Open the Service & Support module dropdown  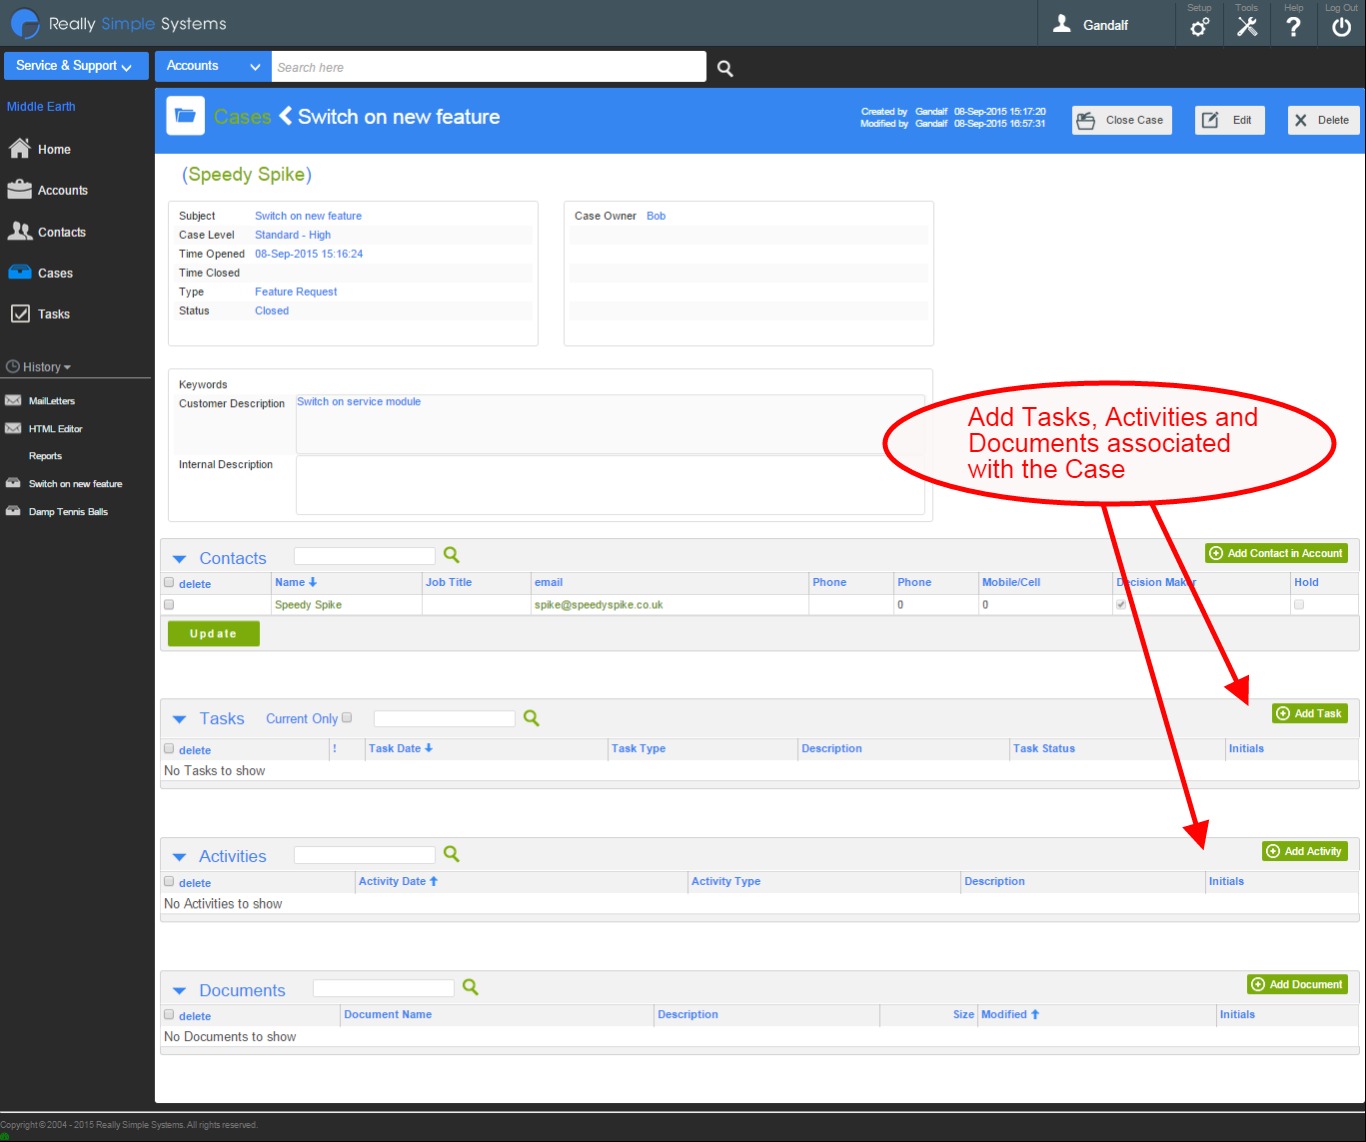pos(76,66)
